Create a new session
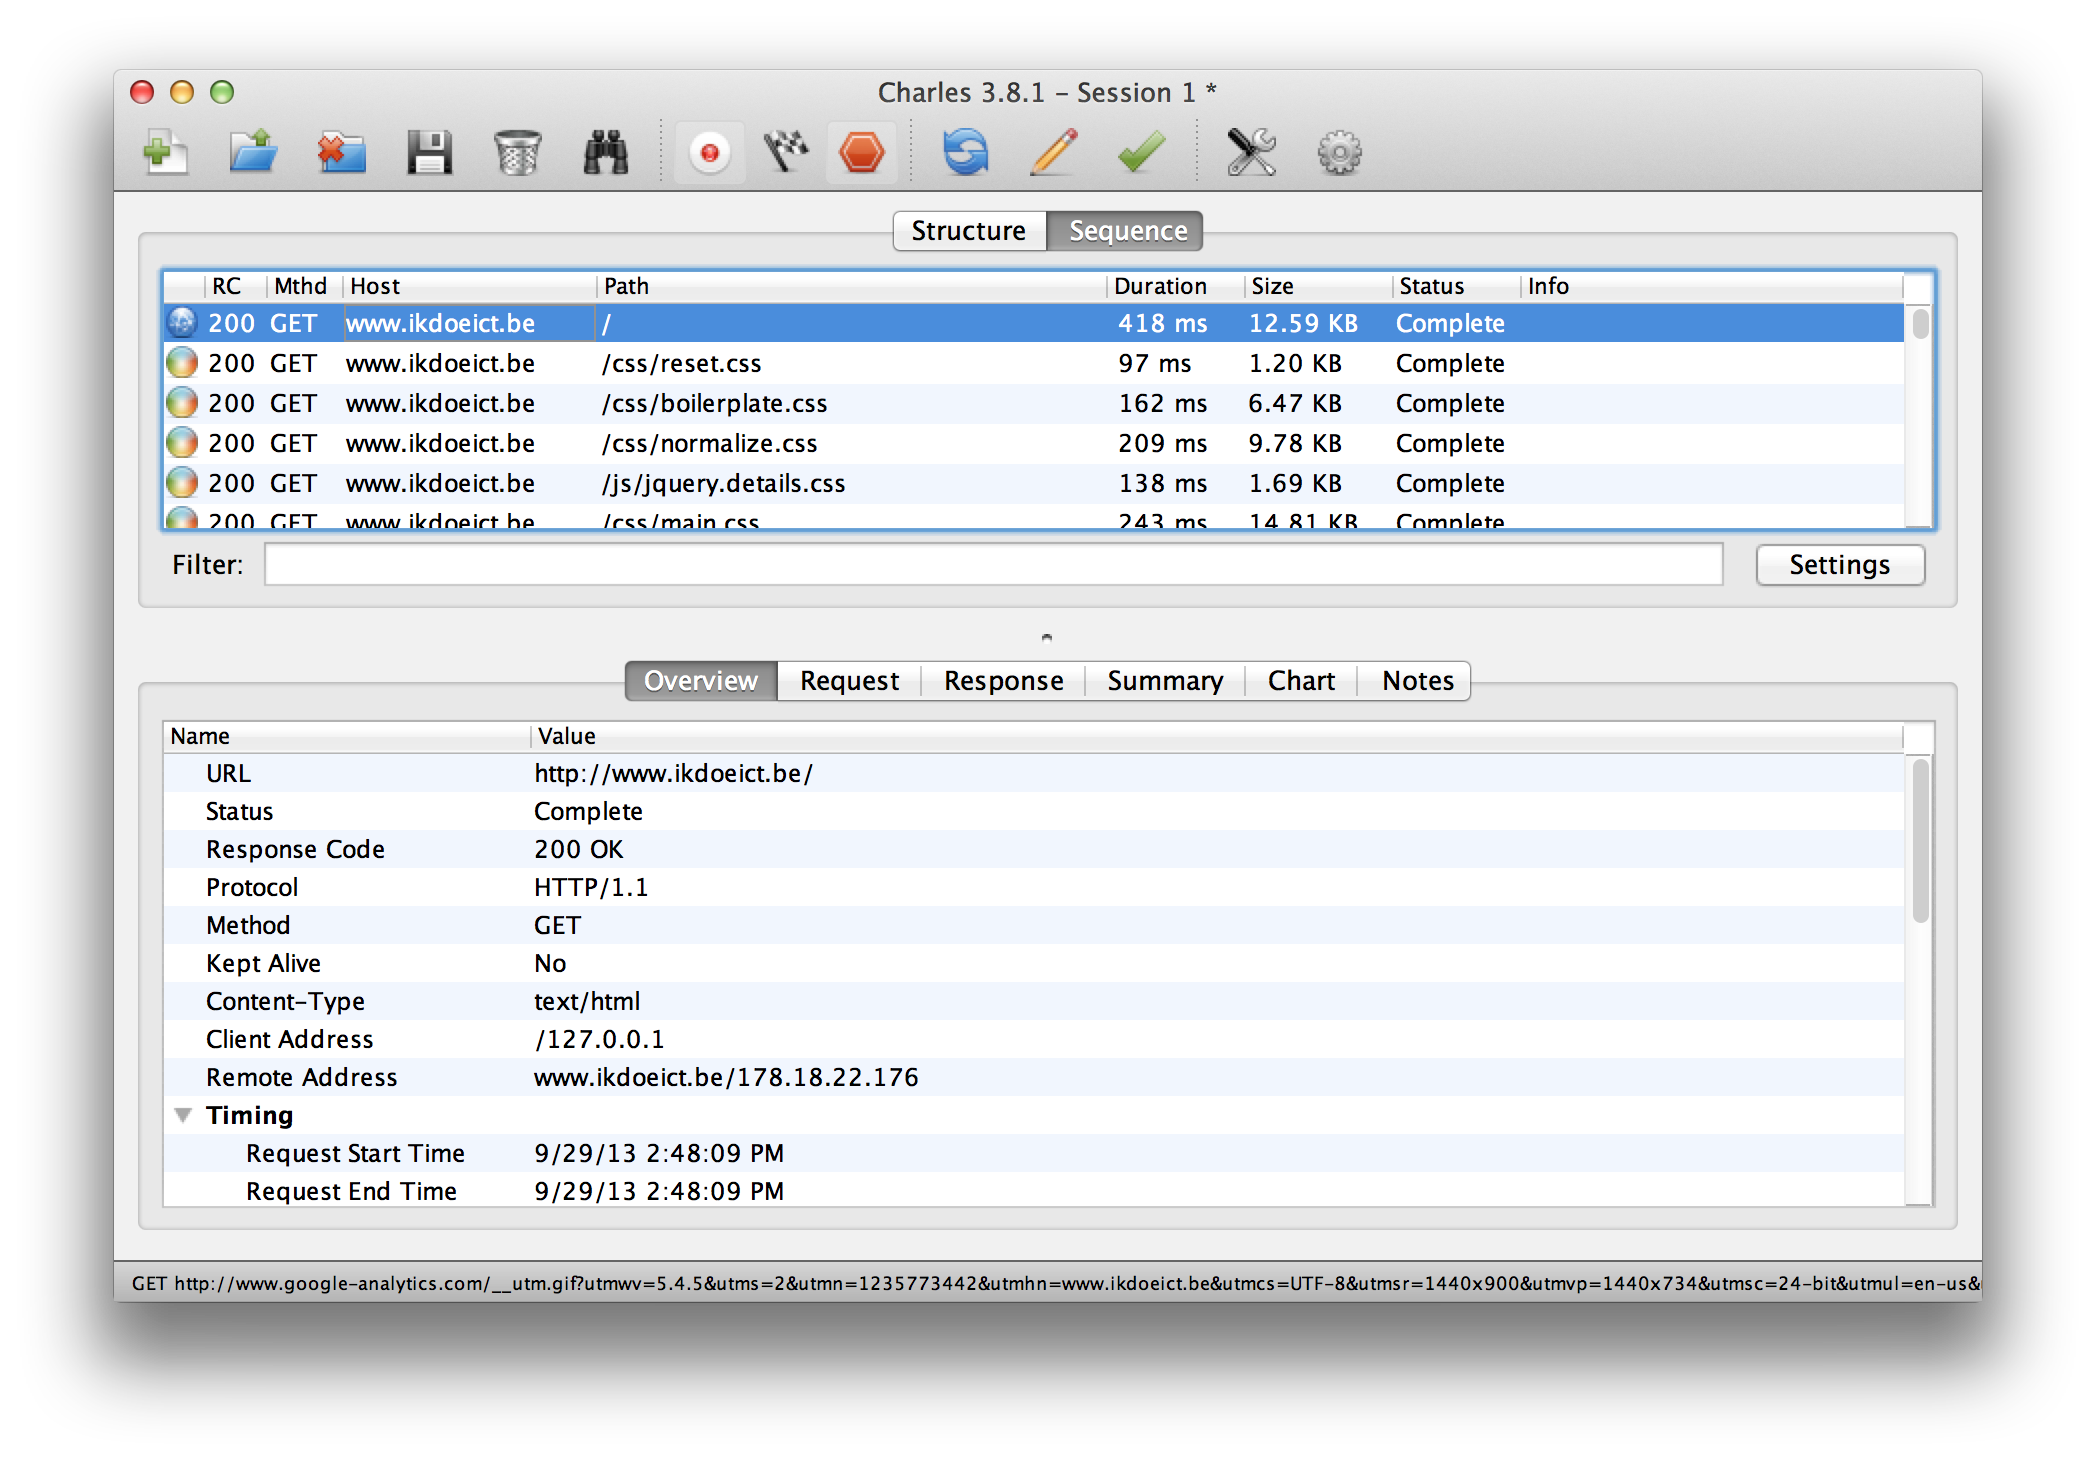This screenshot has width=2096, height=1460. click(x=165, y=151)
